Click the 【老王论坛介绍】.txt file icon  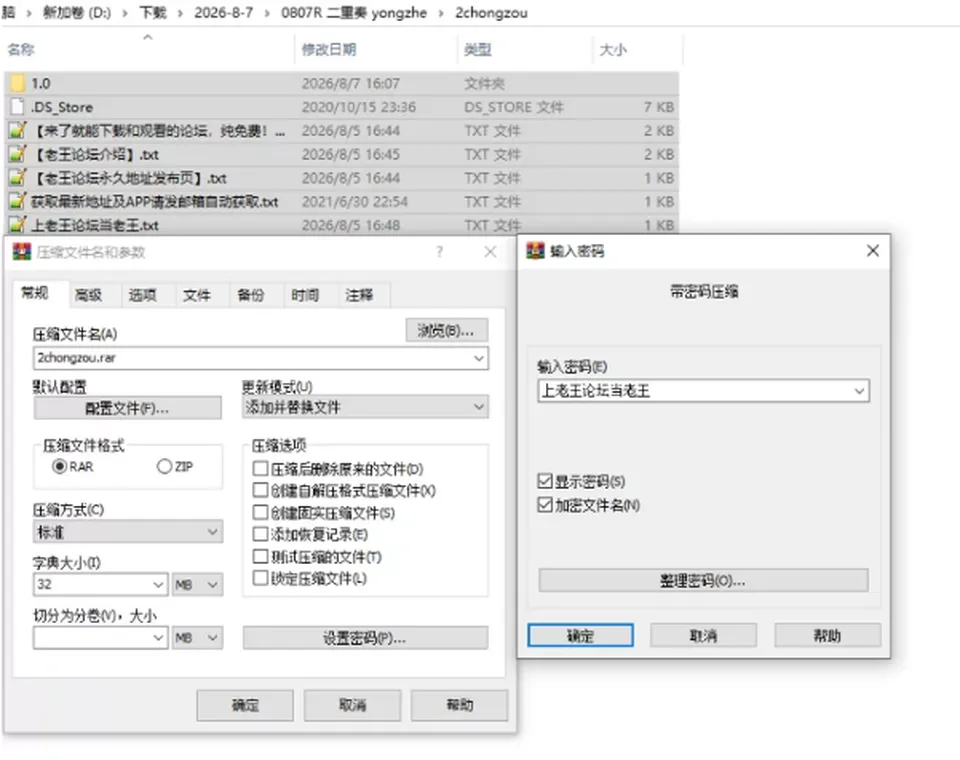[x=18, y=154]
